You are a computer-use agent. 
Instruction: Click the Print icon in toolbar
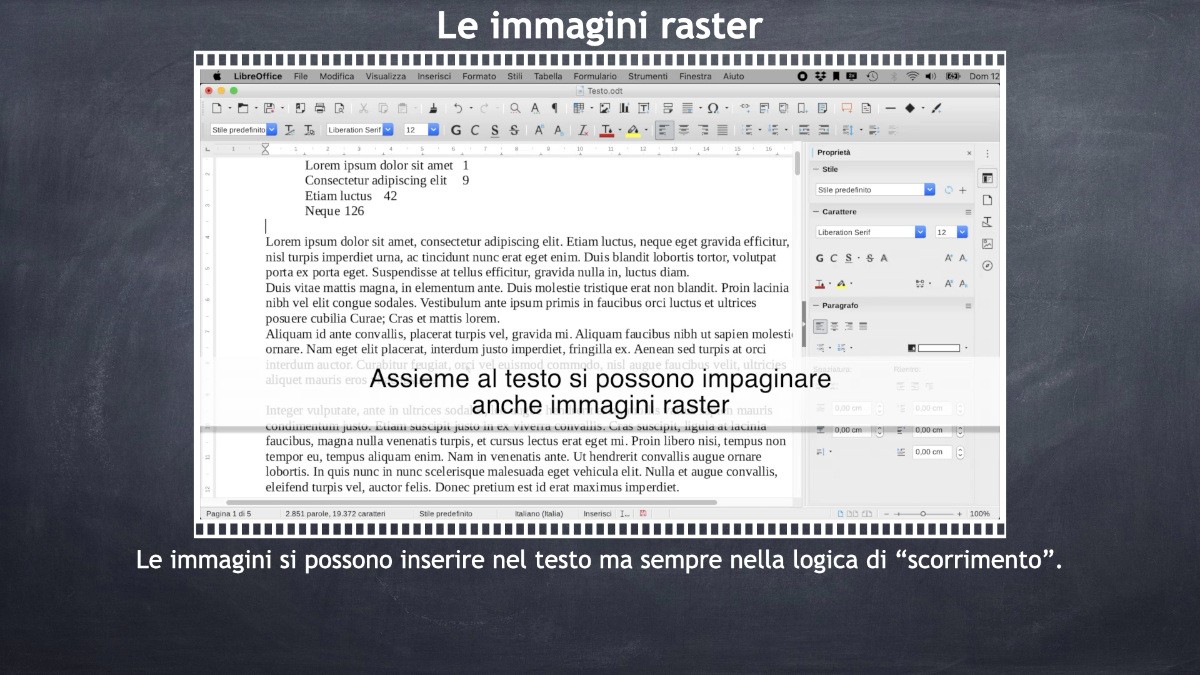point(320,108)
